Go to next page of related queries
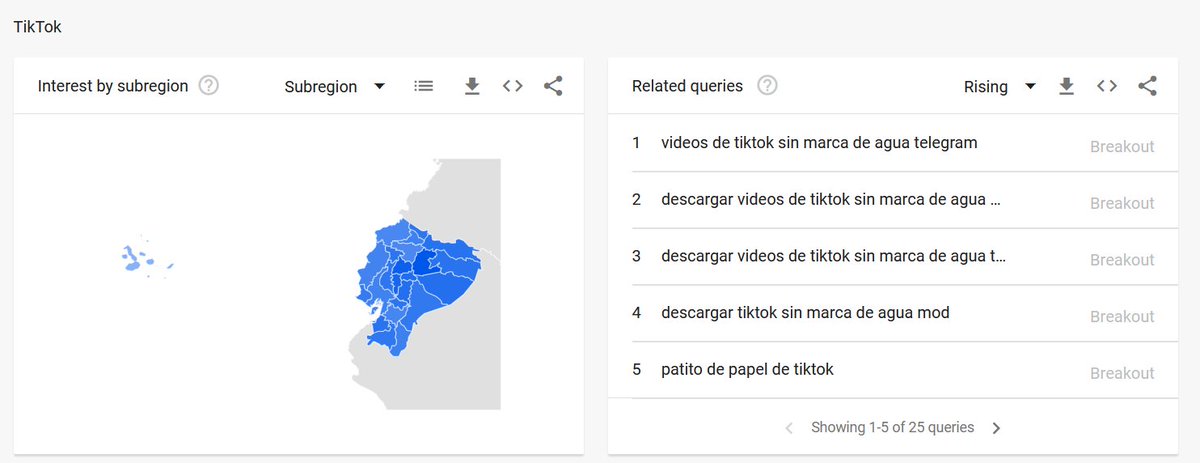The image size is (1200, 463). (x=996, y=428)
